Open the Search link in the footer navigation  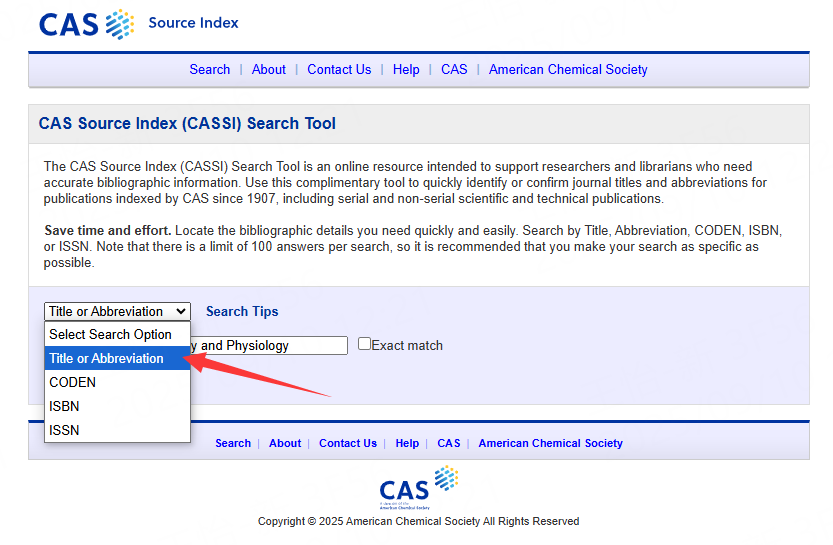click(x=233, y=443)
